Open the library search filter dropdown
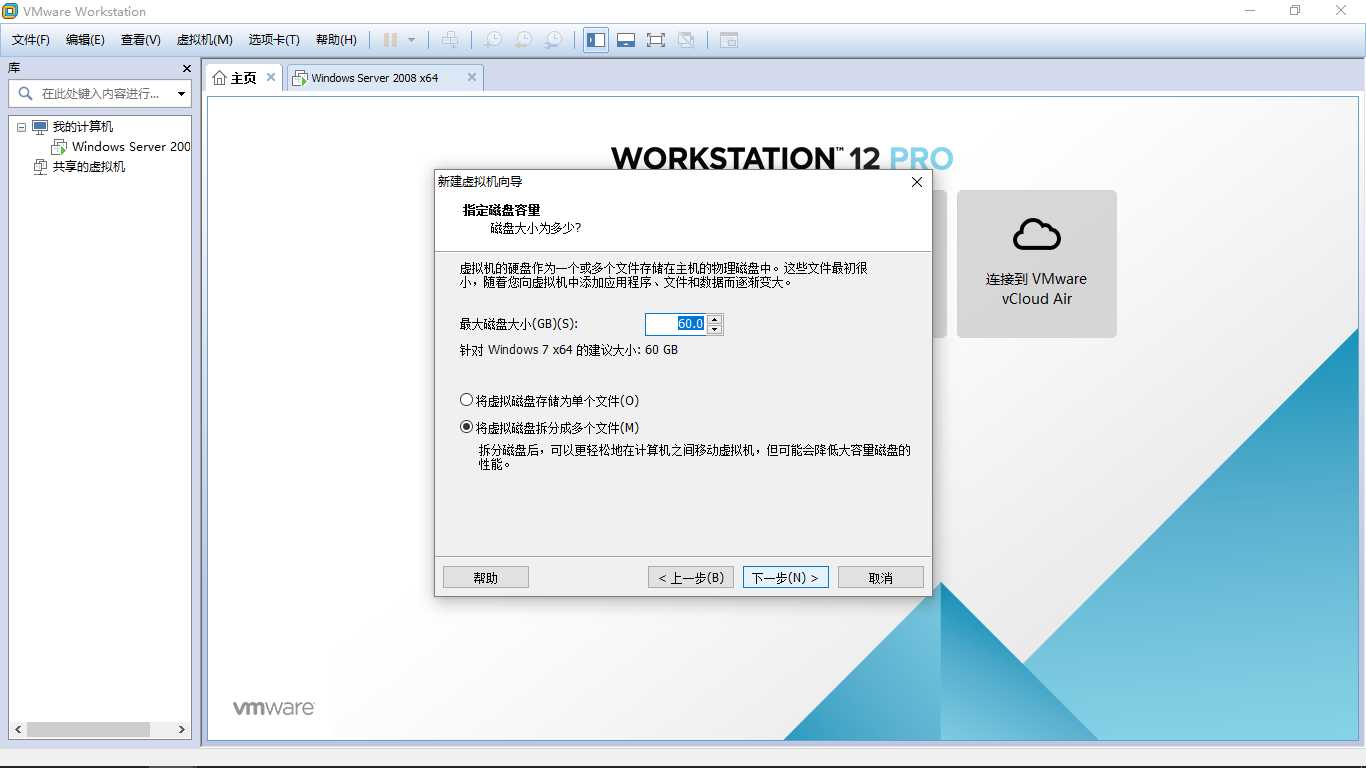The image size is (1366, 768). tap(181, 94)
